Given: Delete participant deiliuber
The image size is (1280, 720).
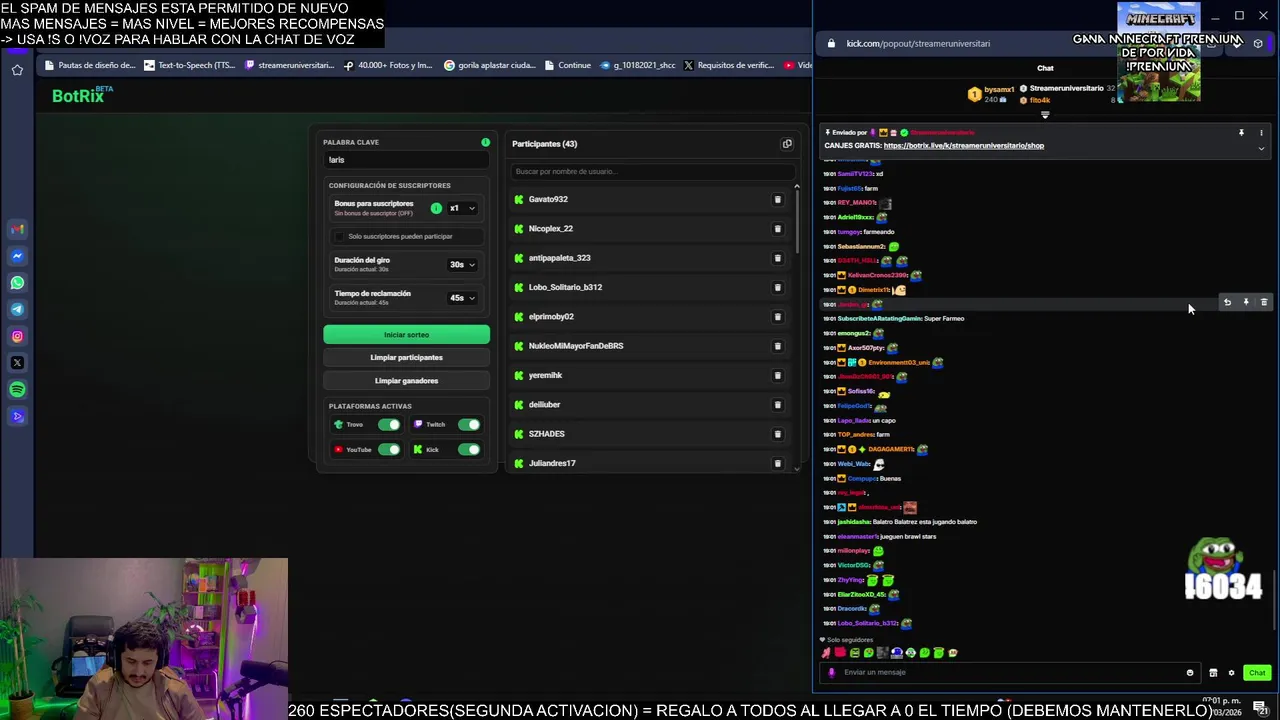Looking at the screenshot, I should pyautogui.click(x=777, y=405).
